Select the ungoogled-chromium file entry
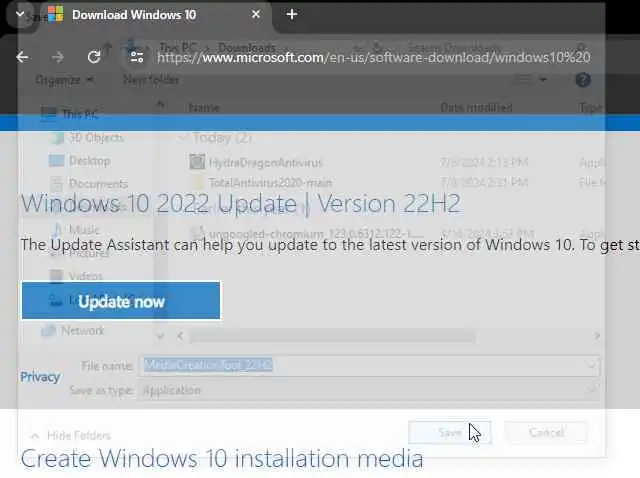Viewport: 640px width, 478px height. click(x=308, y=234)
